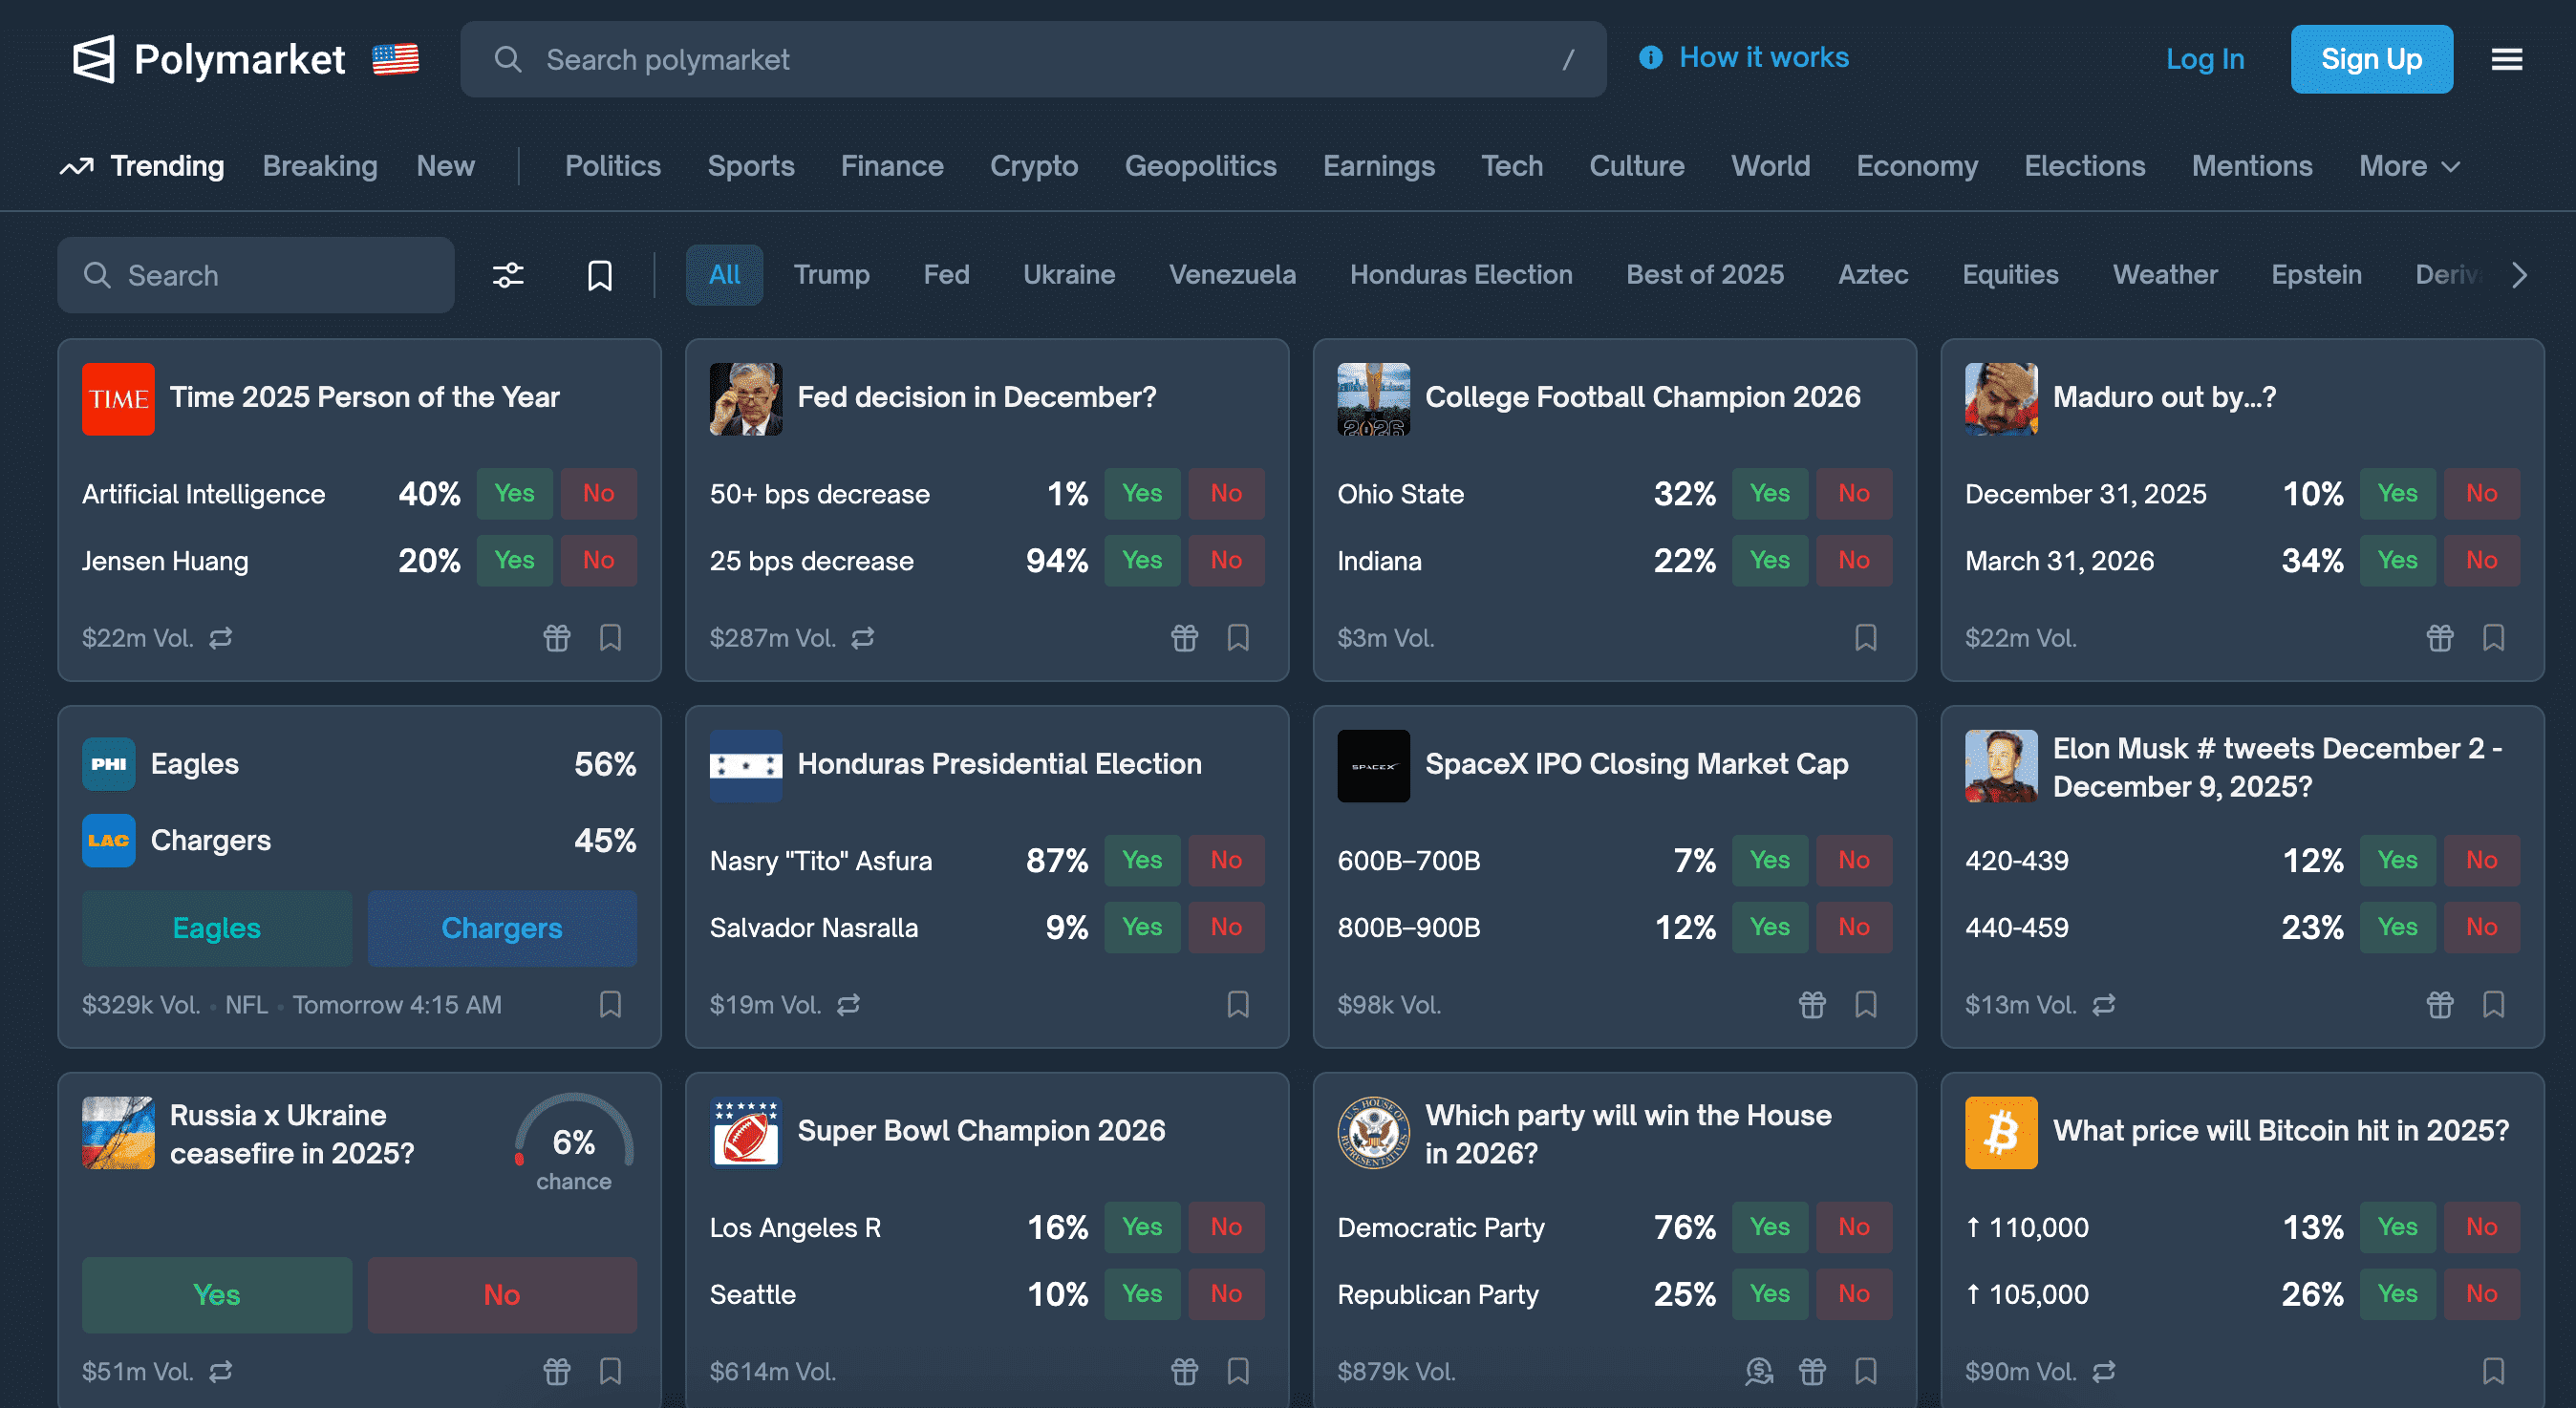Click the Sign Up button
The image size is (2576, 1408).
coord(2371,59)
